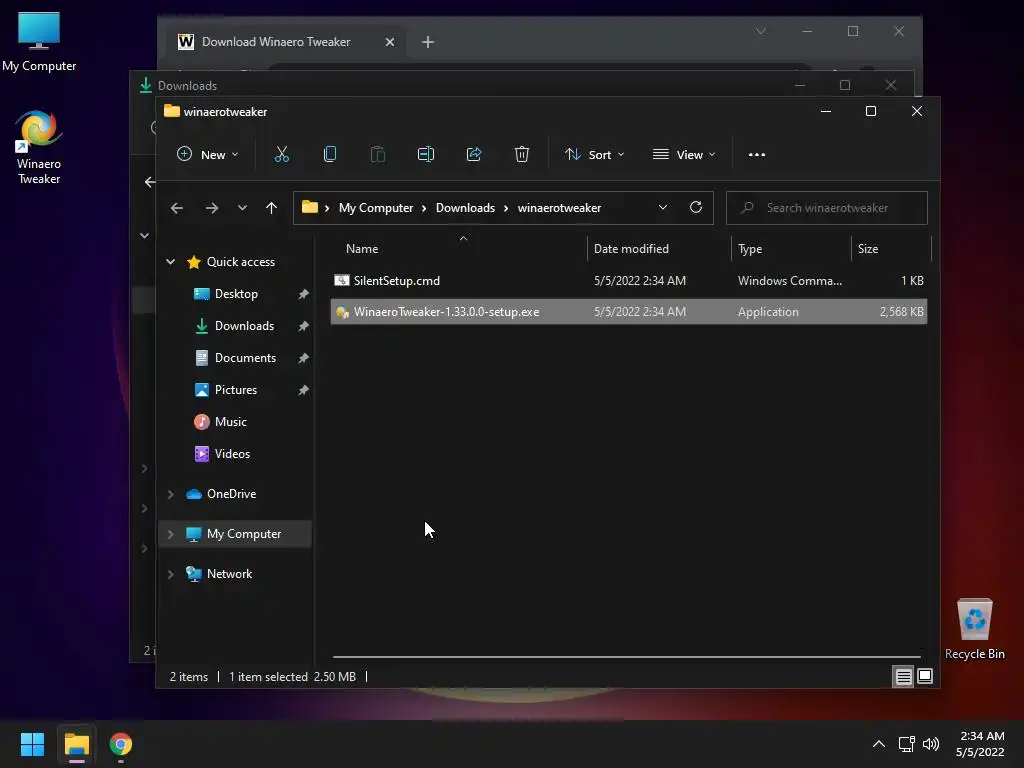Open Desktop in Quick access

click(236, 294)
